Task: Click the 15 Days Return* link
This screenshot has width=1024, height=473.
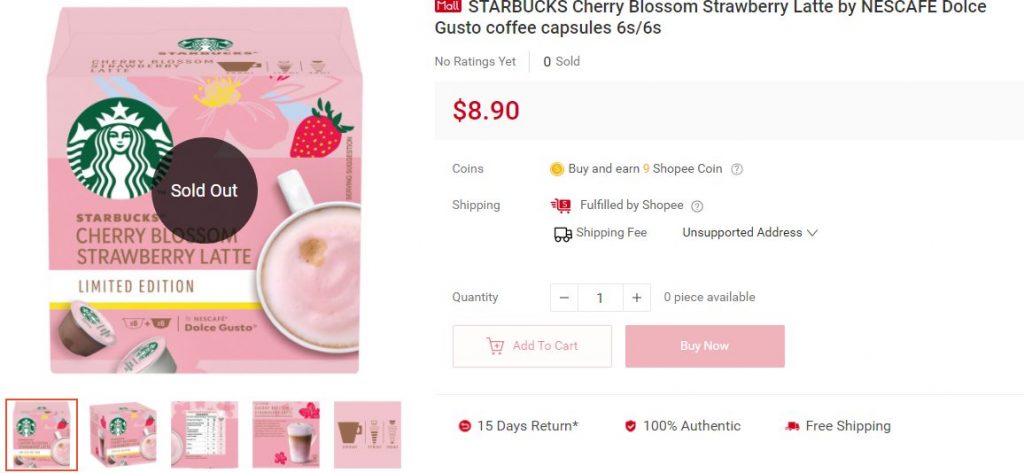Action: [527, 426]
